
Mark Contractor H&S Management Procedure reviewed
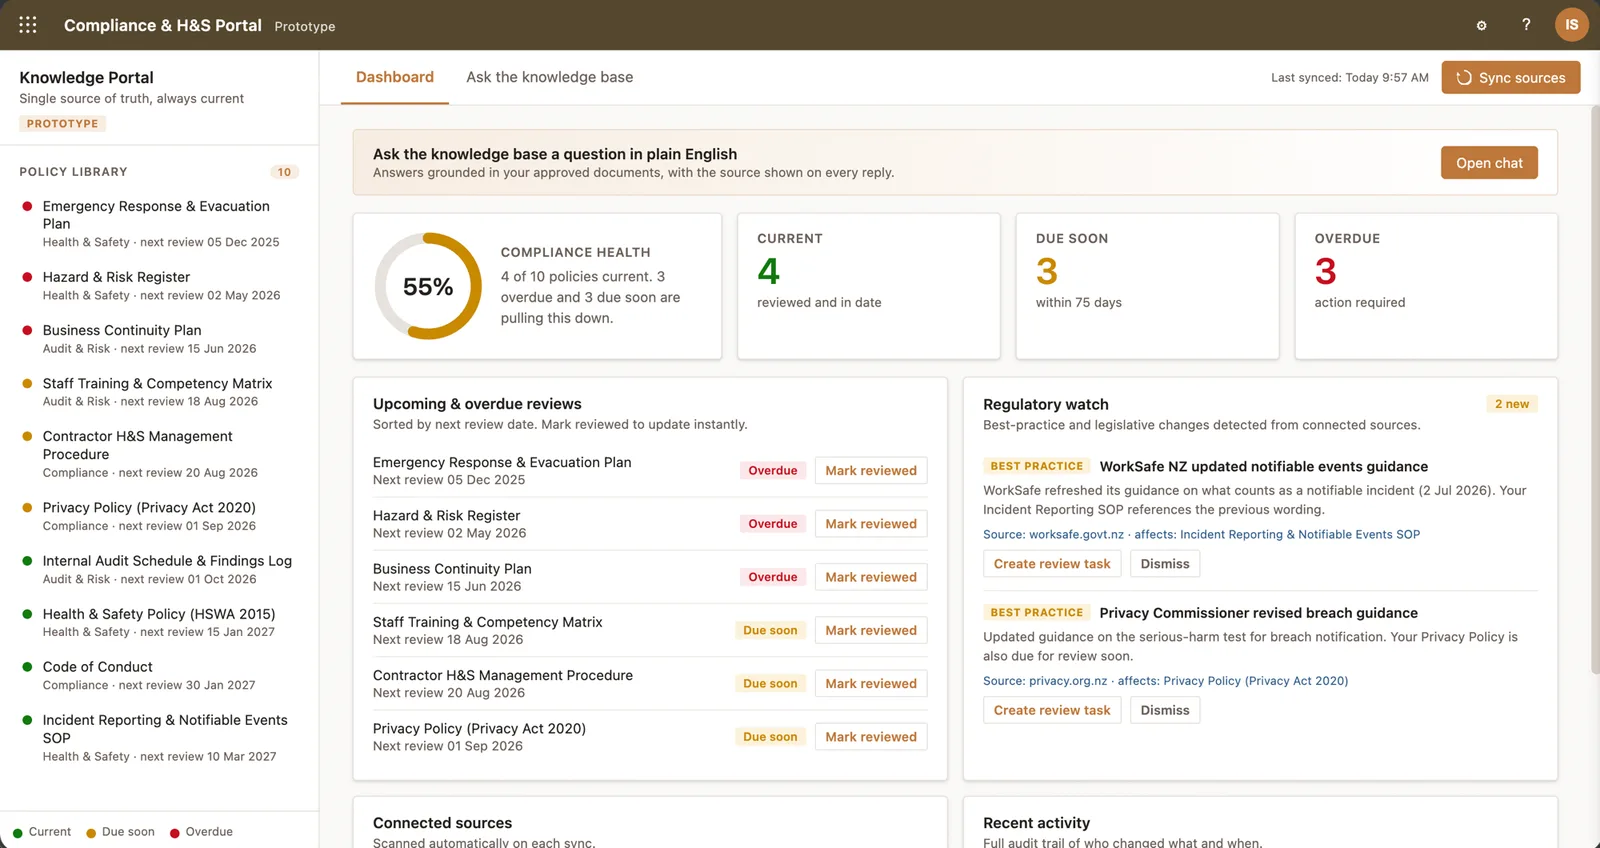[x=871, y=684]
